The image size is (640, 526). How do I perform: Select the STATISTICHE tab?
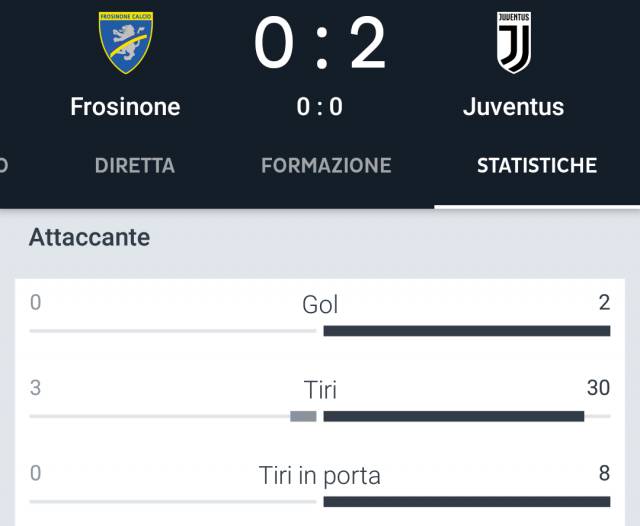coord(537,166)
